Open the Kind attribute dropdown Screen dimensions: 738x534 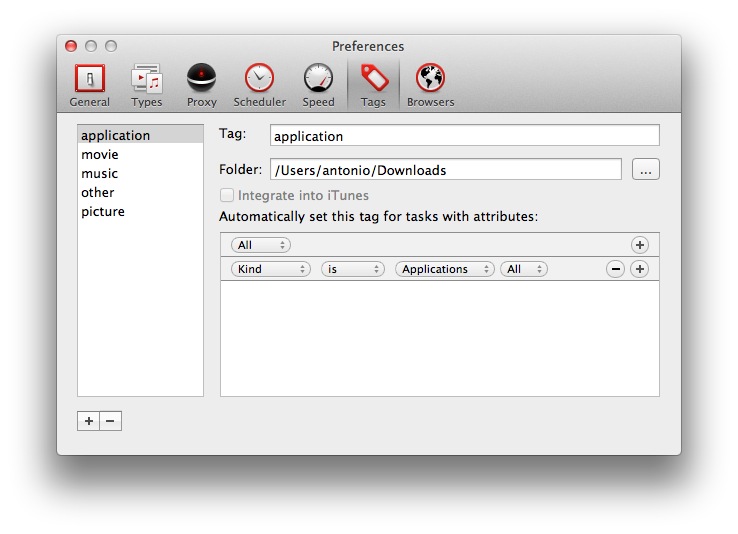271,269
